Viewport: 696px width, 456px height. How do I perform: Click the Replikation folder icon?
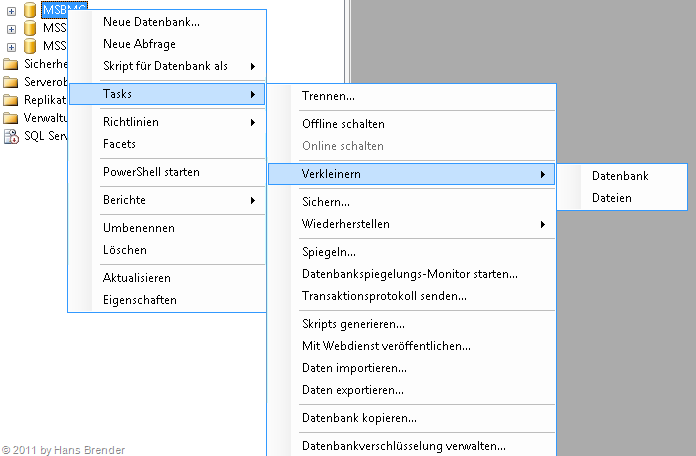point(11,100)
